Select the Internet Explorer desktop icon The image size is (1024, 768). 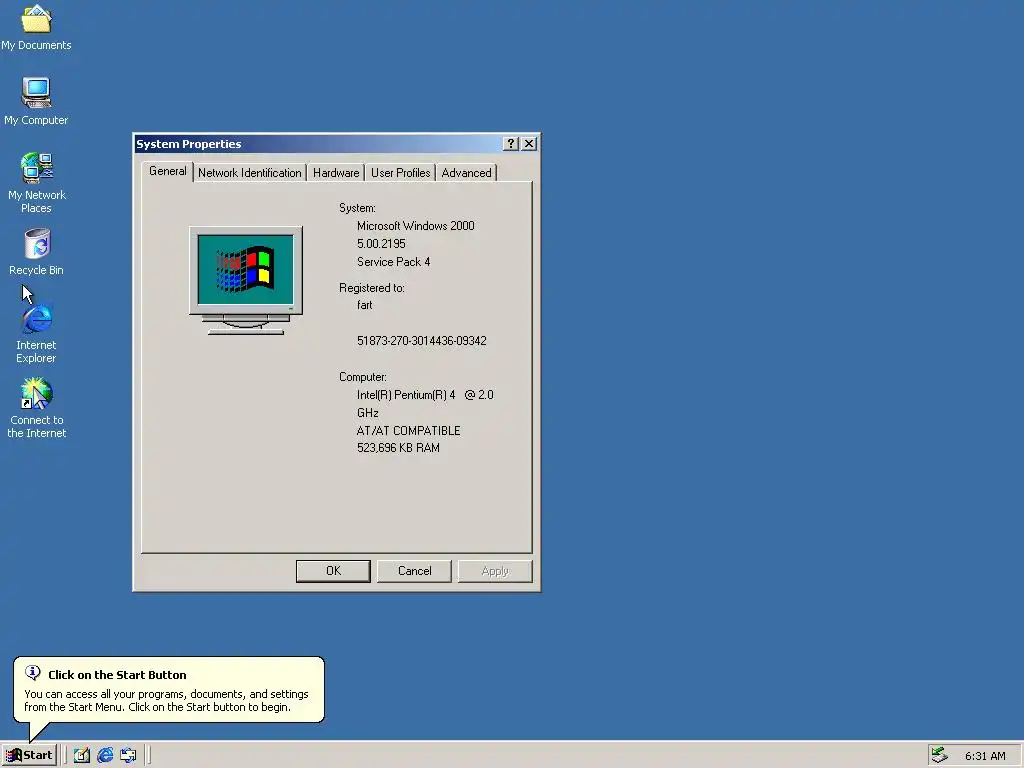(37, 334)
